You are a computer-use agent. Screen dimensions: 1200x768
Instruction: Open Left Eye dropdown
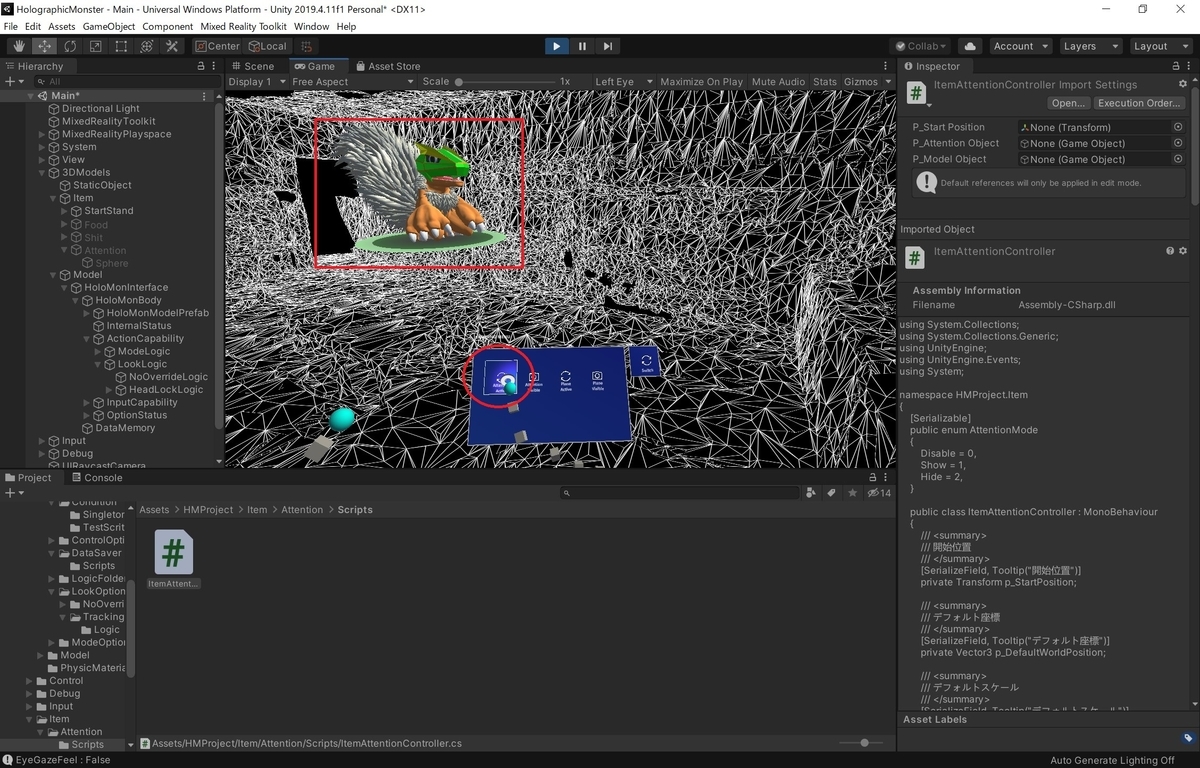623,81
